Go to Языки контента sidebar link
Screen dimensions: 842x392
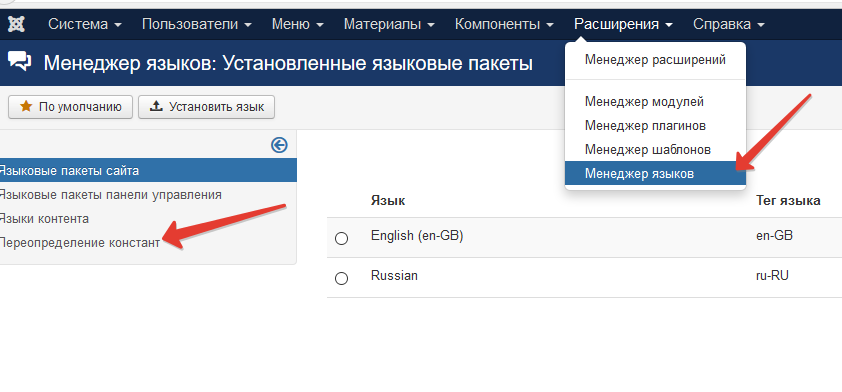pyautogui.click(x=44, y=219)
